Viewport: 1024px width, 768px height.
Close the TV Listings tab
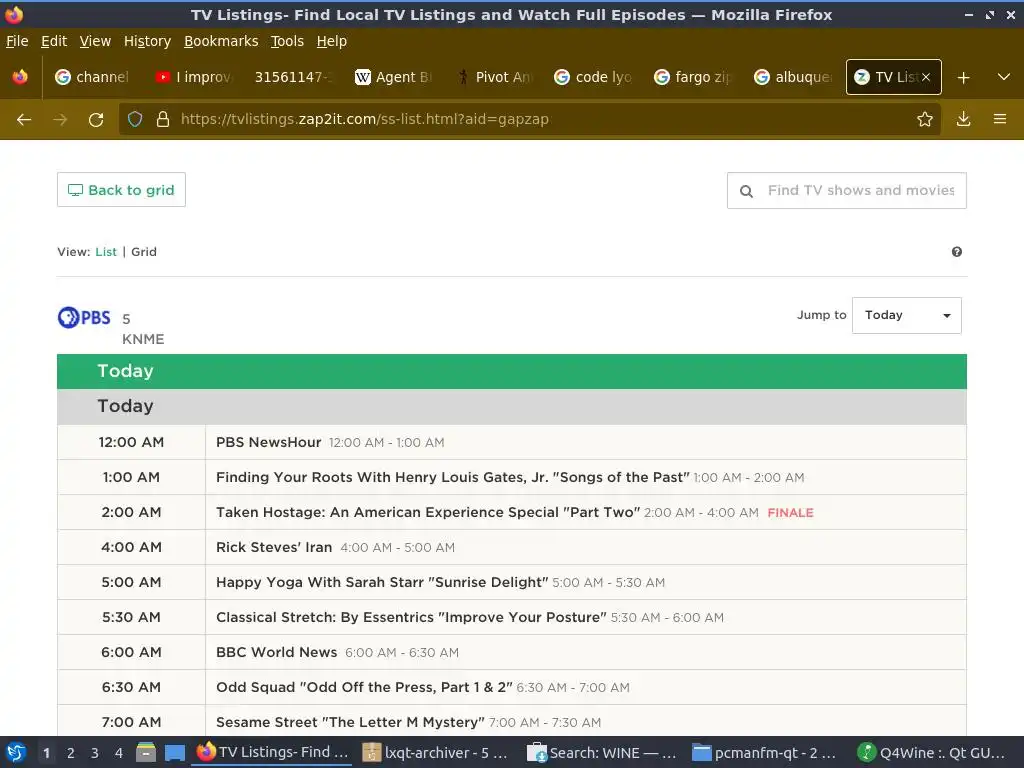click(926, 77)
